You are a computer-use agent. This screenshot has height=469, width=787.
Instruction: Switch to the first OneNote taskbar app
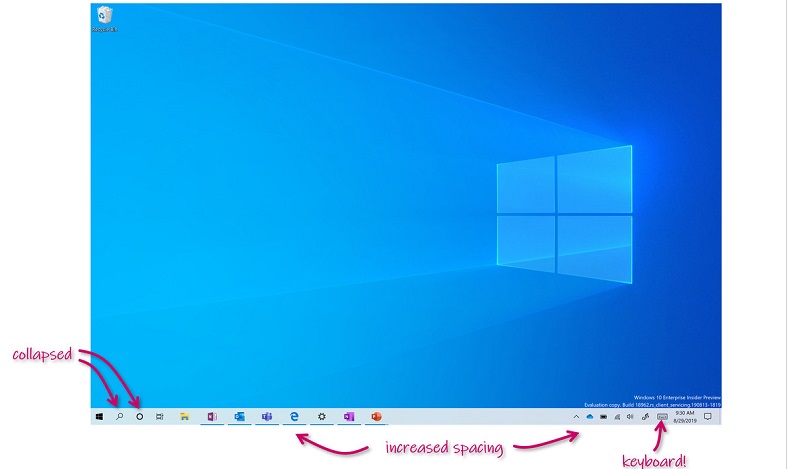(x=212, y=417)
